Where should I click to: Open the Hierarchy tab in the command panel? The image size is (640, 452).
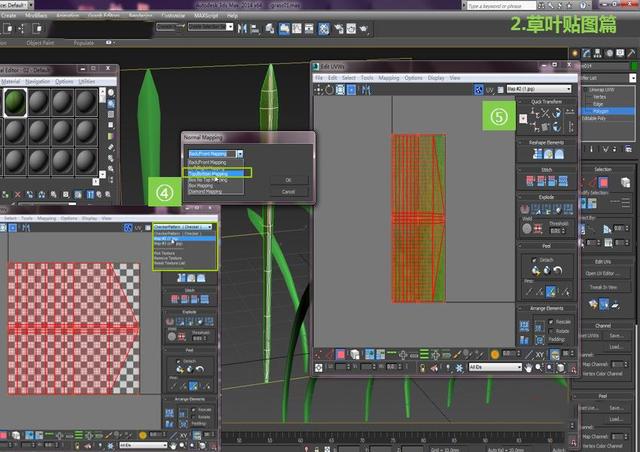coord(598,53)
